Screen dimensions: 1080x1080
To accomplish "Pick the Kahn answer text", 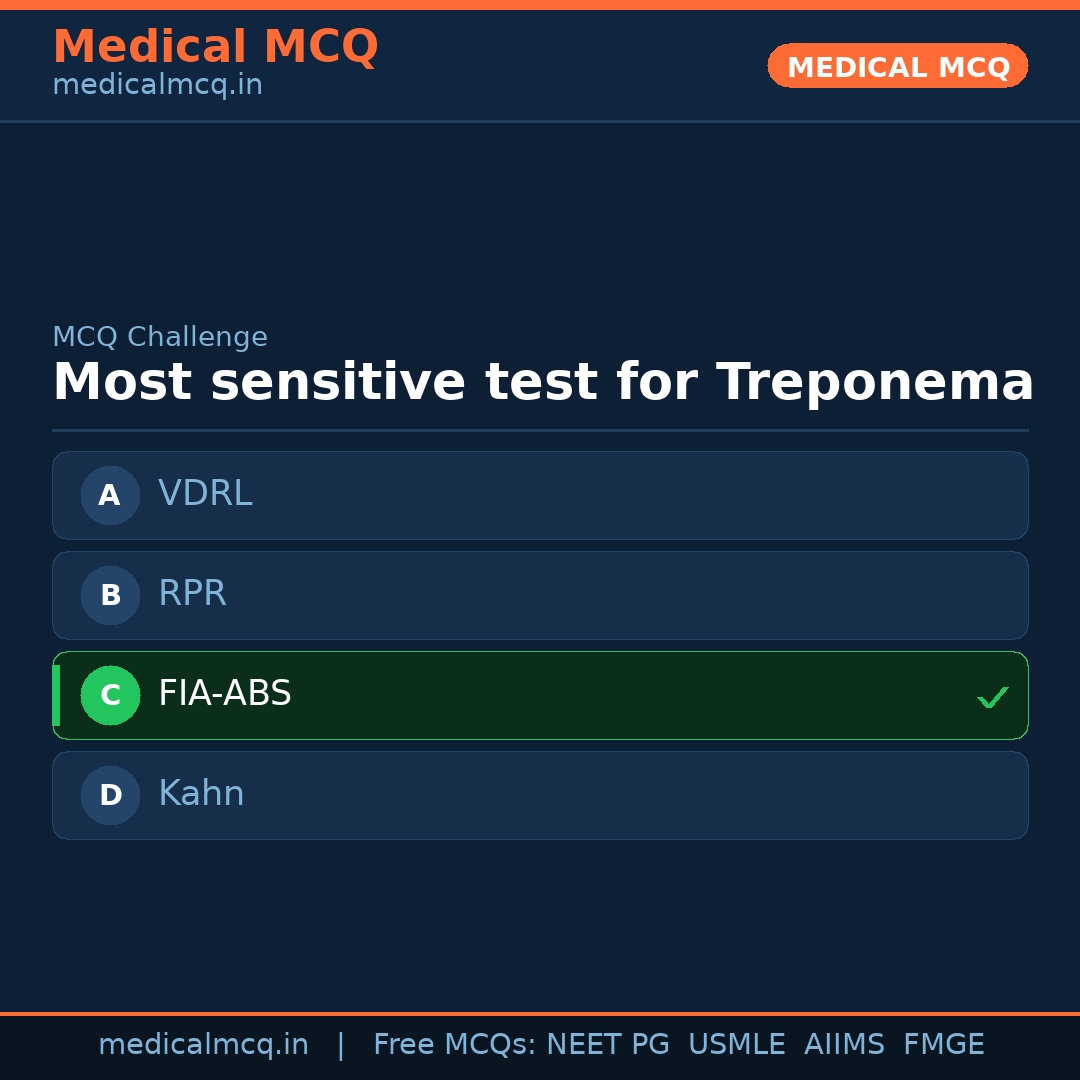I will point(201,794).
